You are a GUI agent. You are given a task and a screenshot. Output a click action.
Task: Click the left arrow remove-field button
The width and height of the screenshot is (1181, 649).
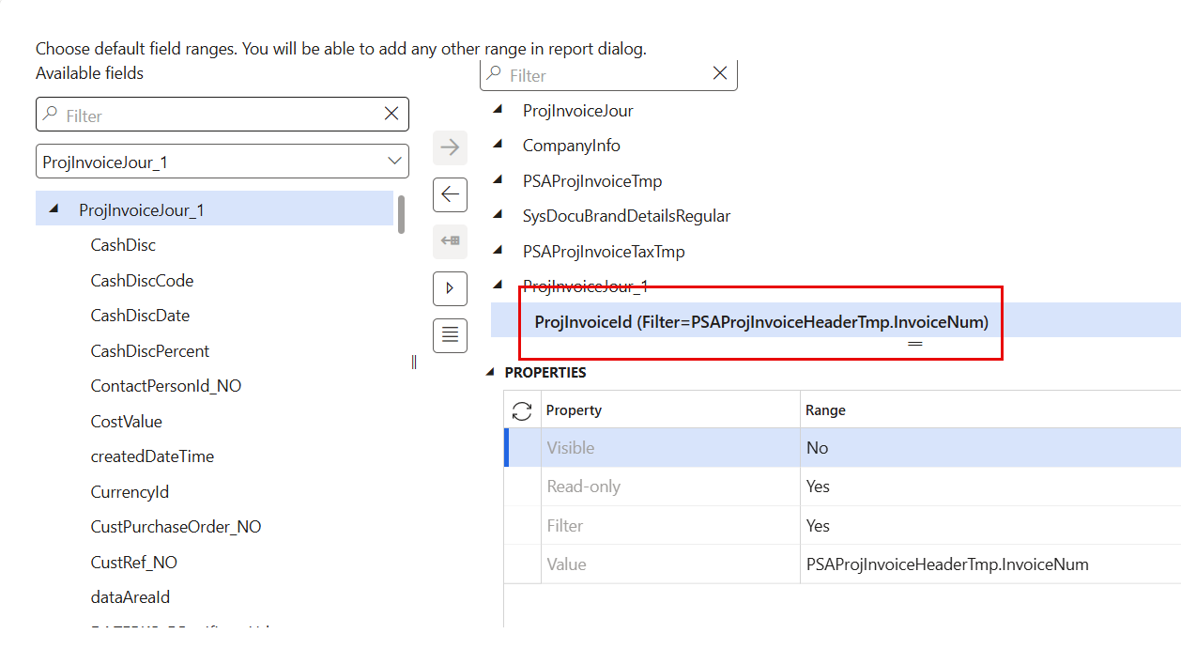coord(450,194)
